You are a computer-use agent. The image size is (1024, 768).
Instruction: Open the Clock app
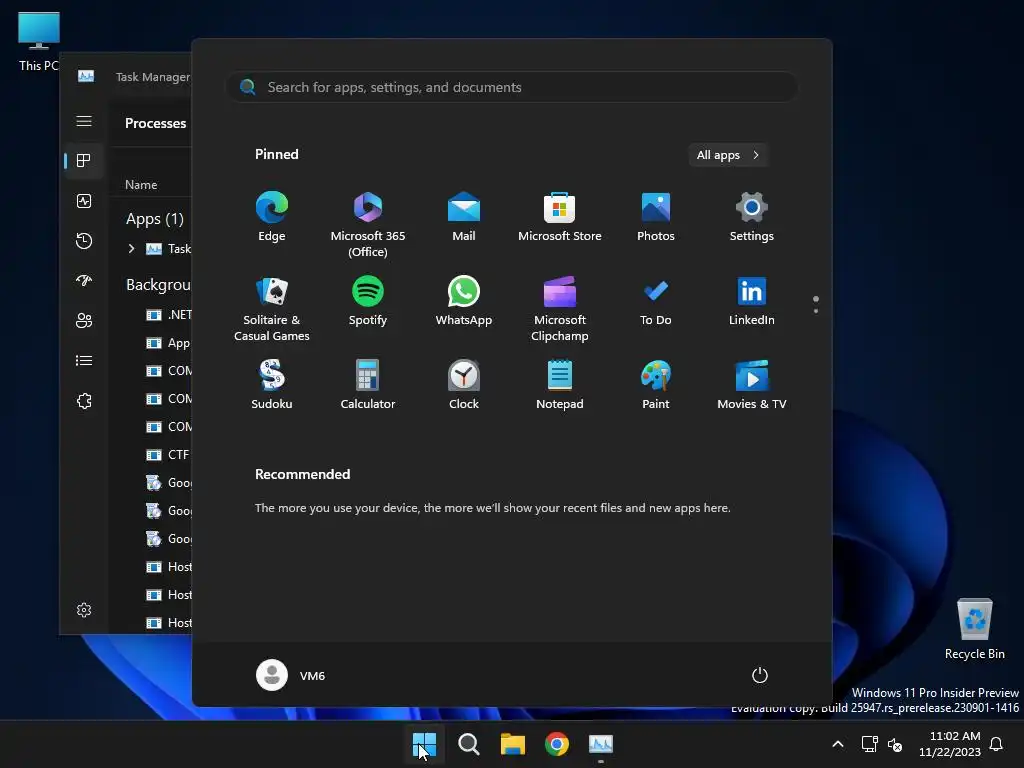(464, 385)
